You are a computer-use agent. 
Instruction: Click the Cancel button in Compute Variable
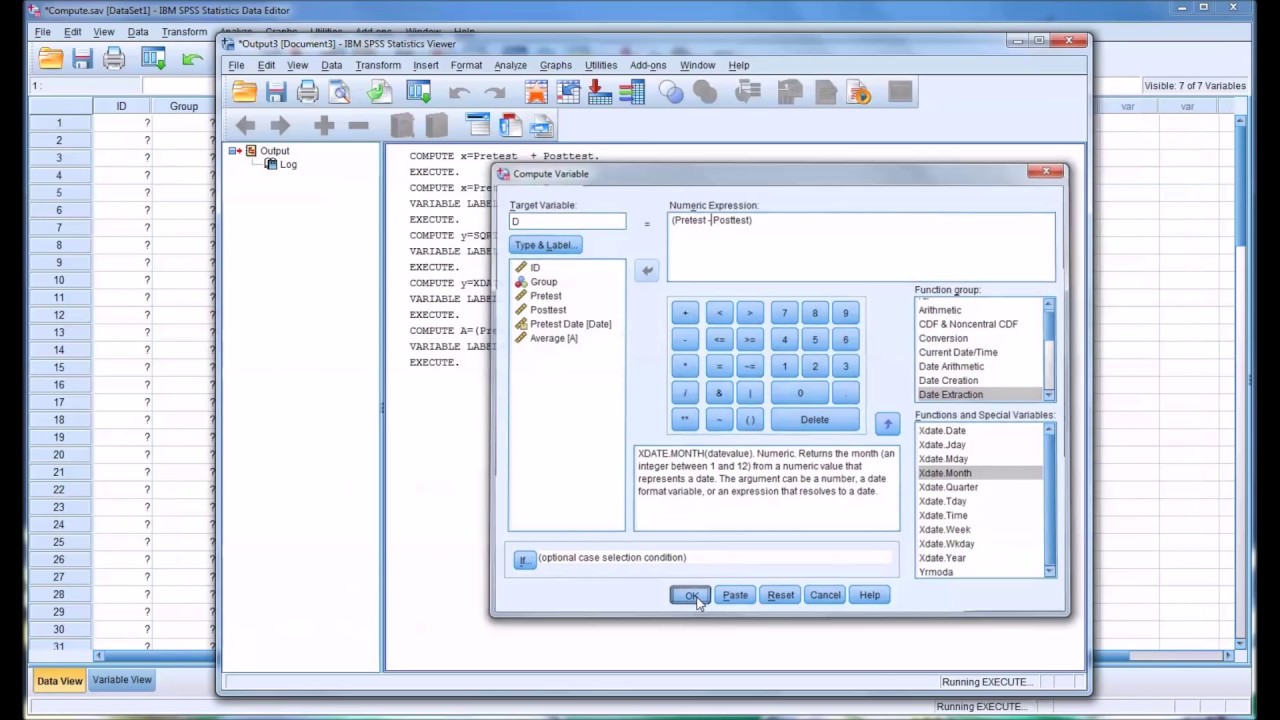coord(825,595)
